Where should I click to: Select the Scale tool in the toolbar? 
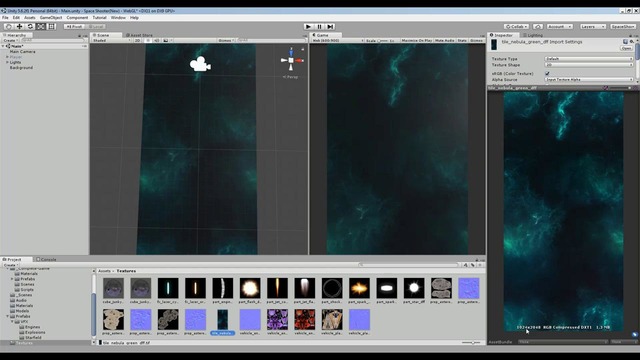tap(41, 27)
